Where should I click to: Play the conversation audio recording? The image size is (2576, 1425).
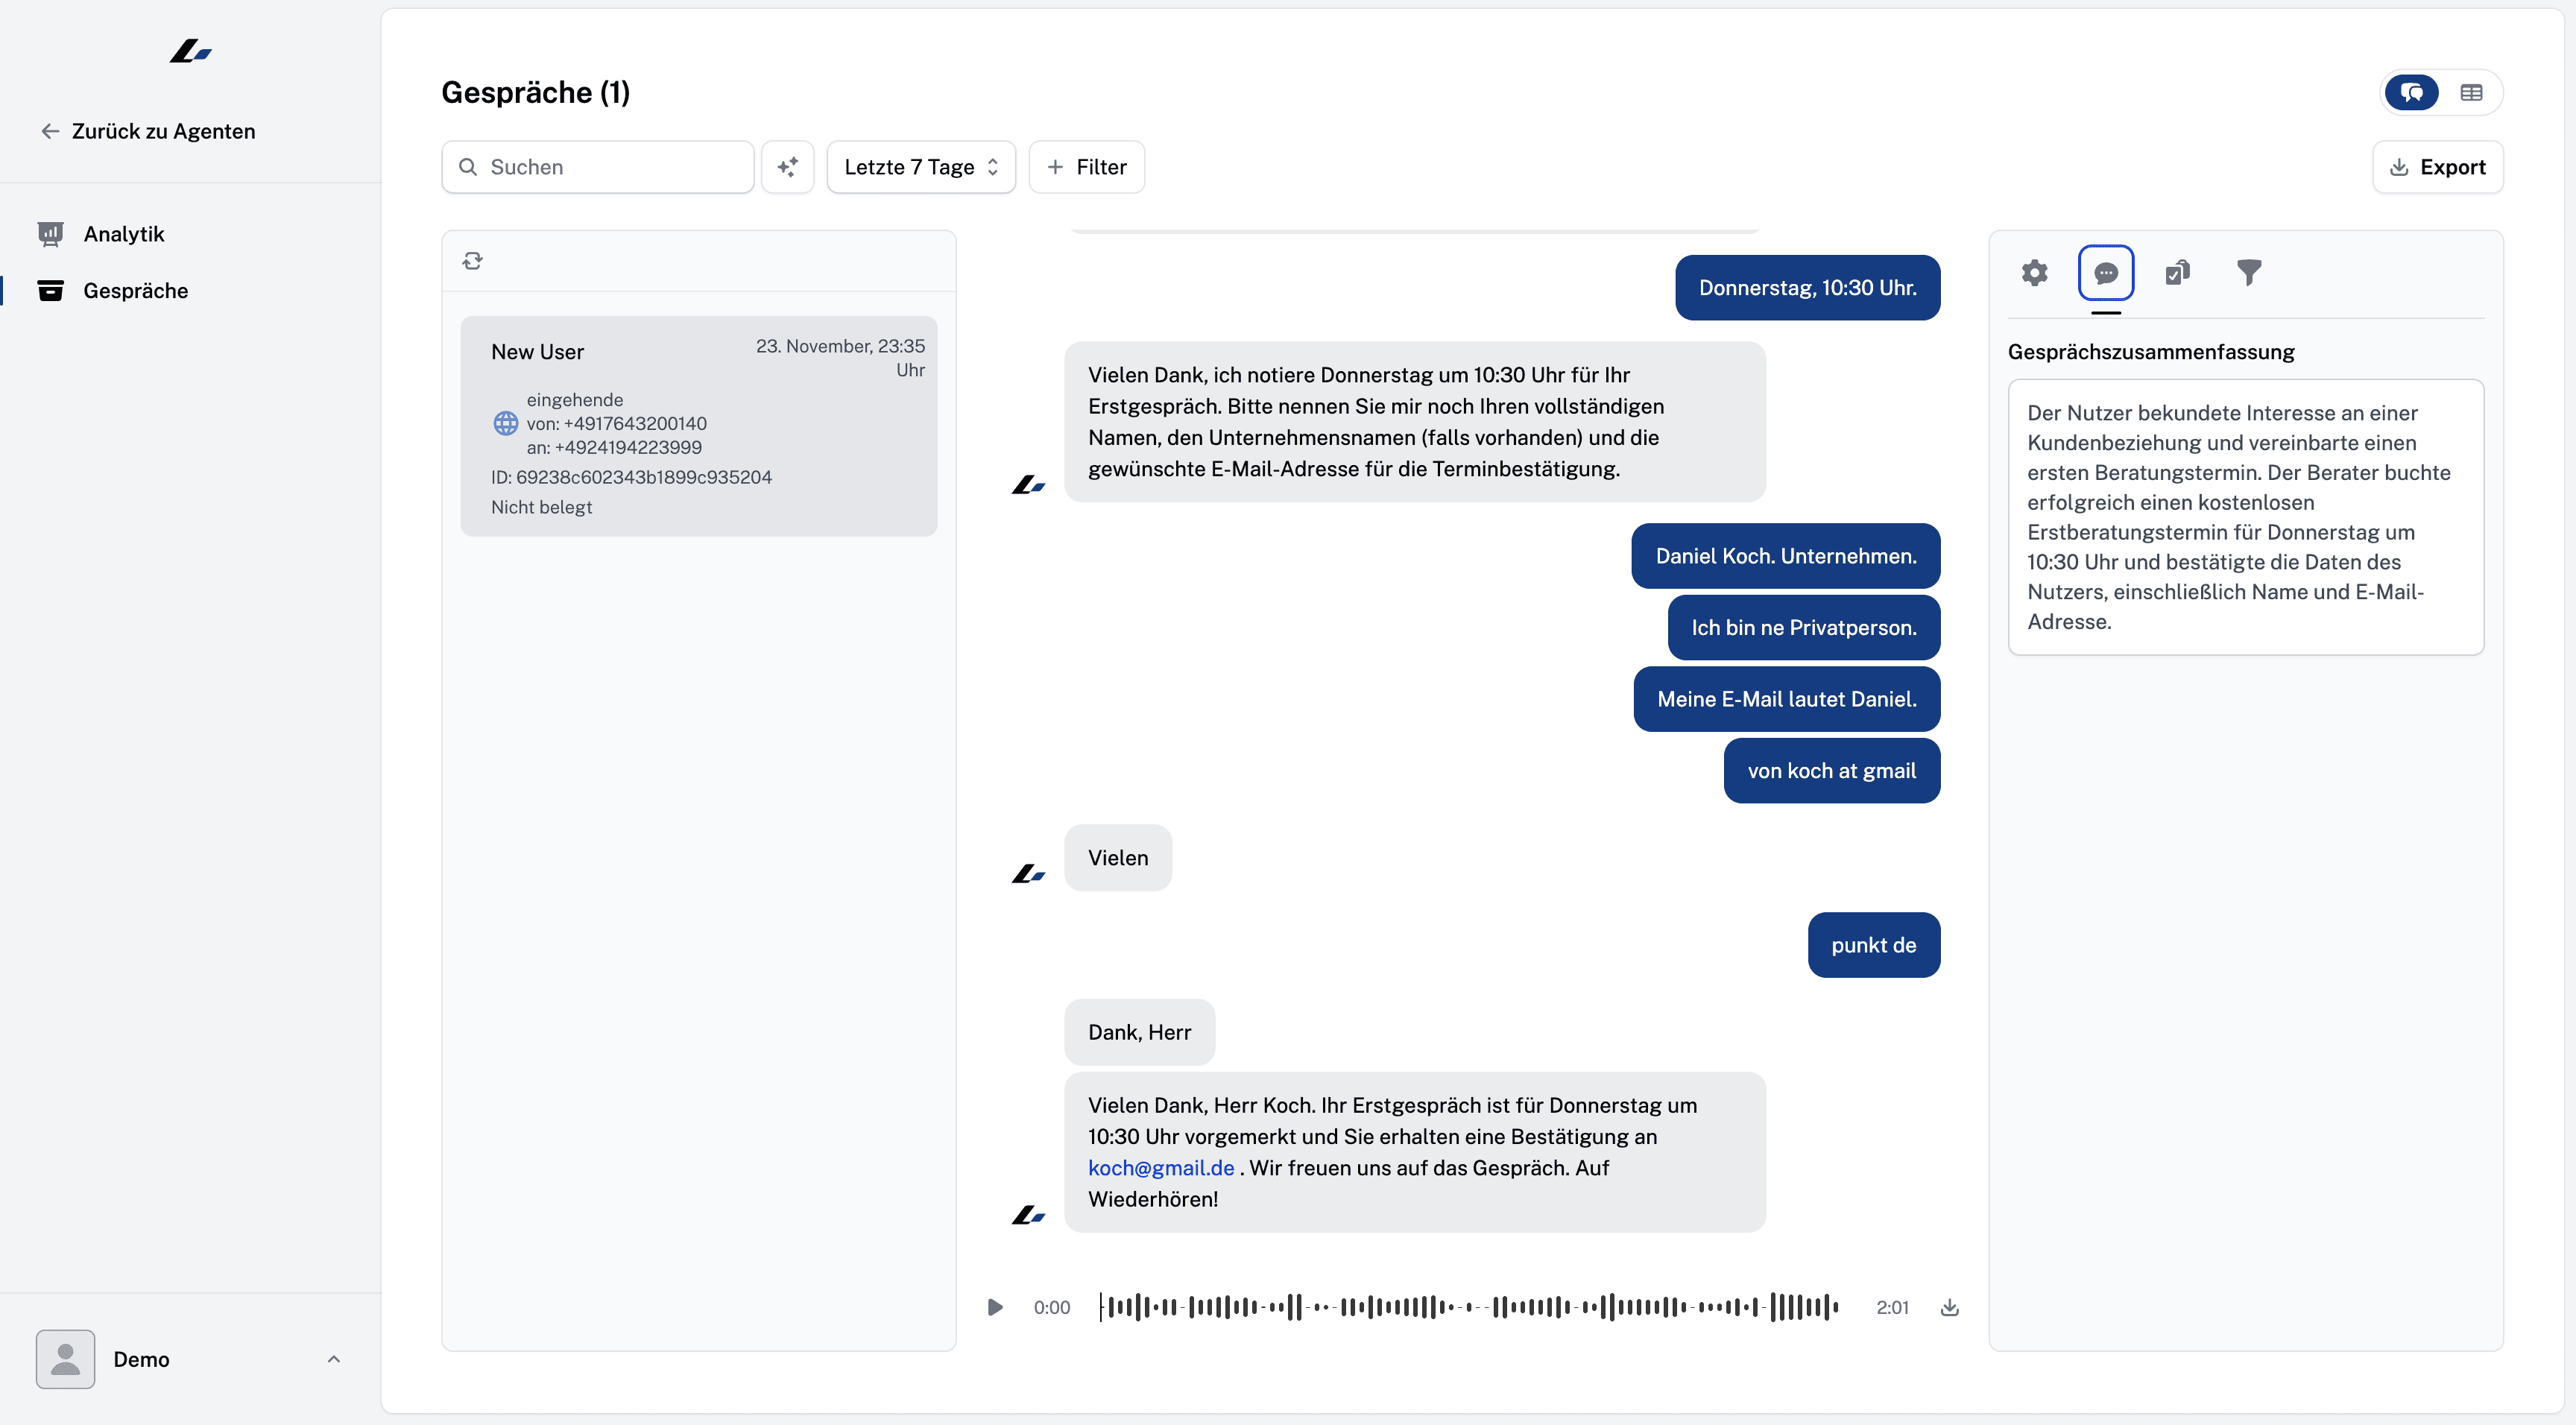(x=994, y=1307)
